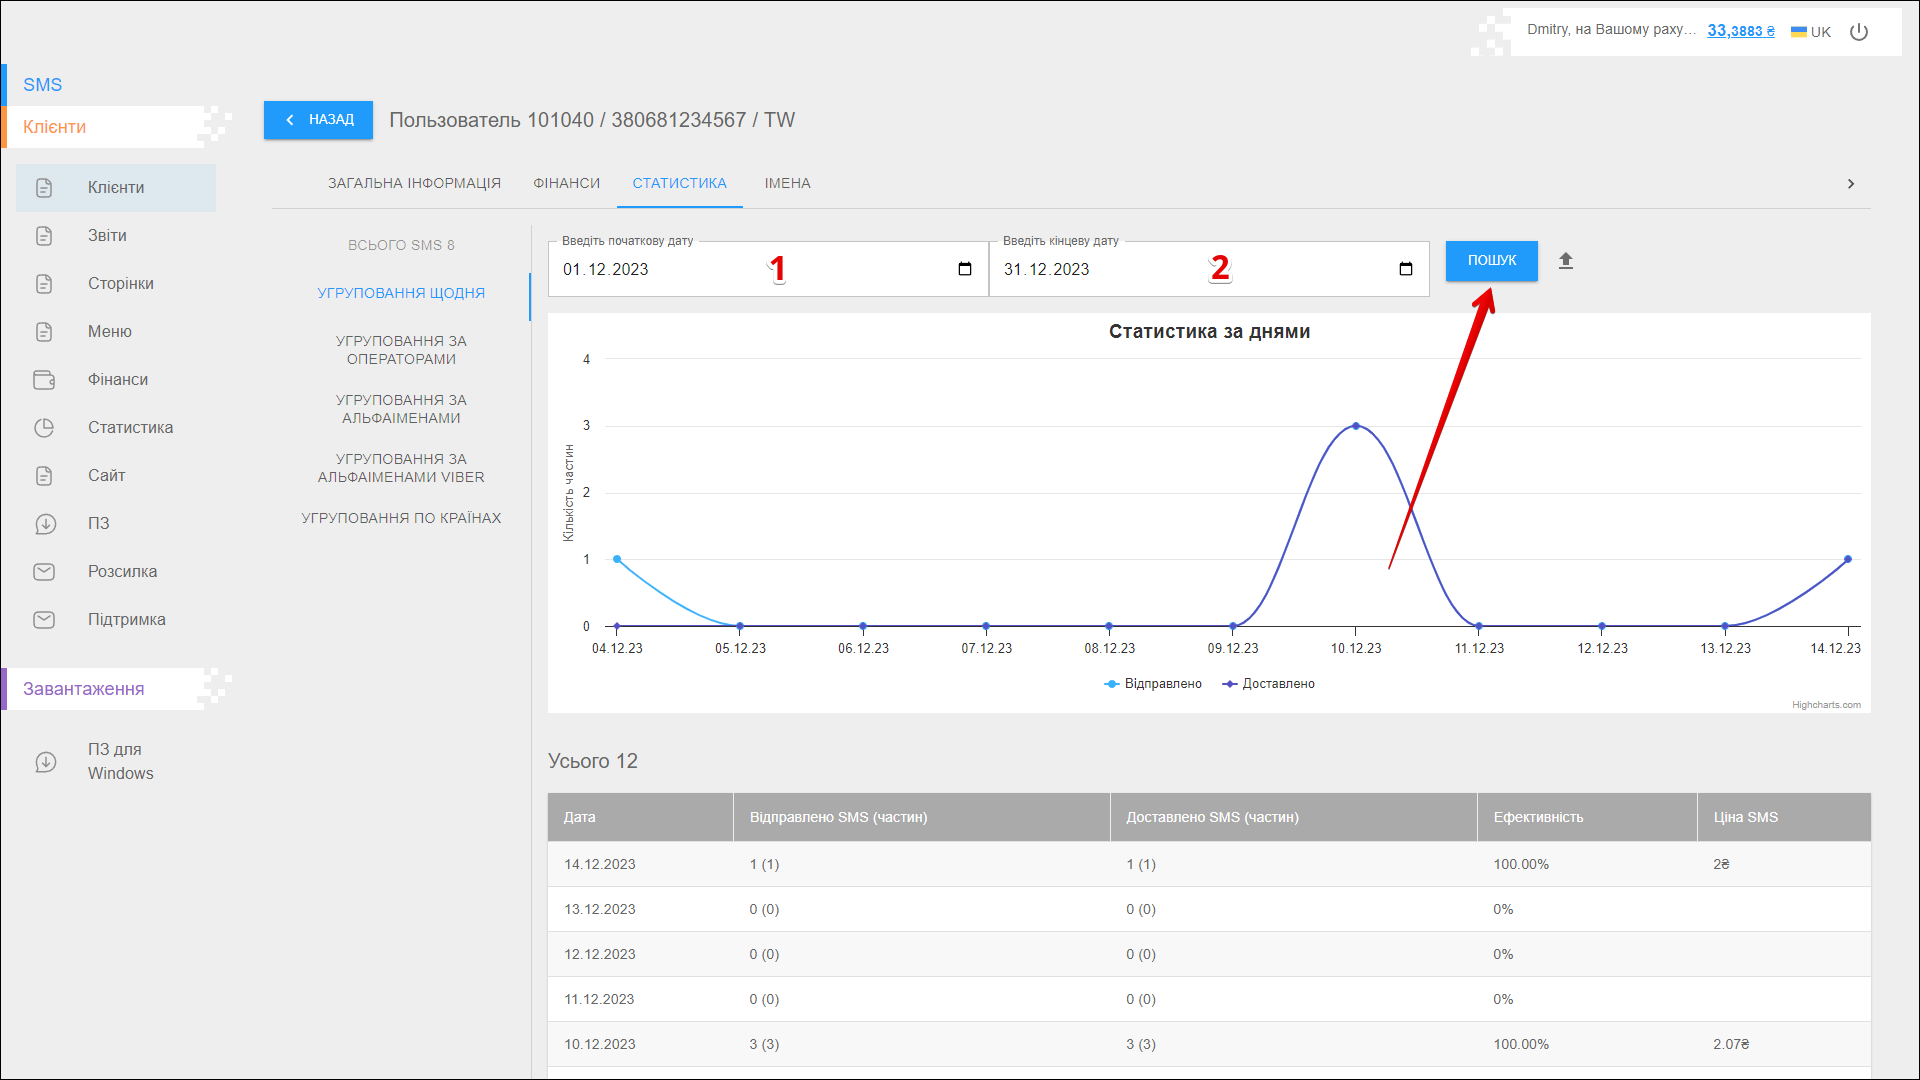This screenshot has height=1080, width=1920.
Task: Open Статистика pie chart icon in sidebar
Action: coord(44,428)
